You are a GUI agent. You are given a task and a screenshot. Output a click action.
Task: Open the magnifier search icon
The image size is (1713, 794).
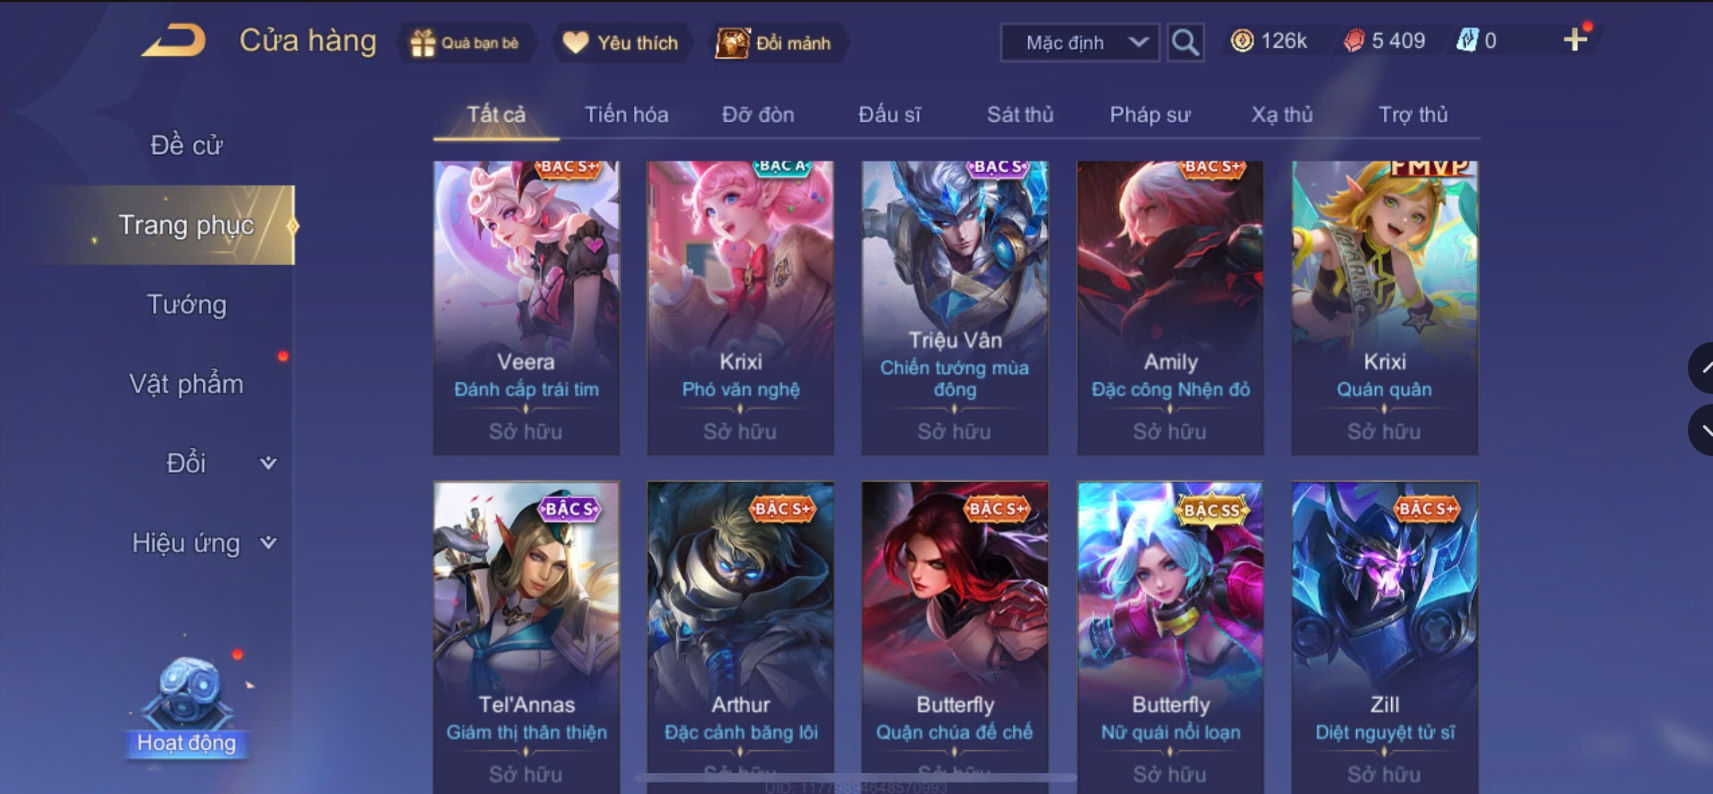pos(1185,42)
